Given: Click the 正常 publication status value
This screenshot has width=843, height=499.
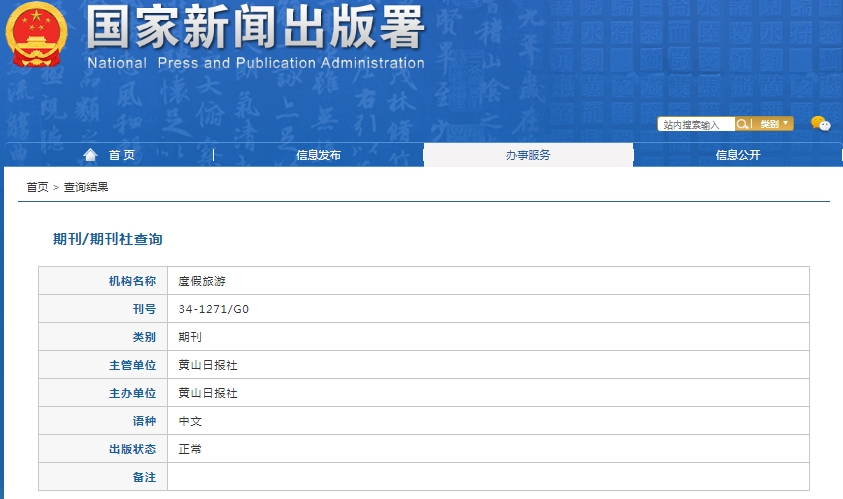Looking at the screenshot, I should 190,449.
